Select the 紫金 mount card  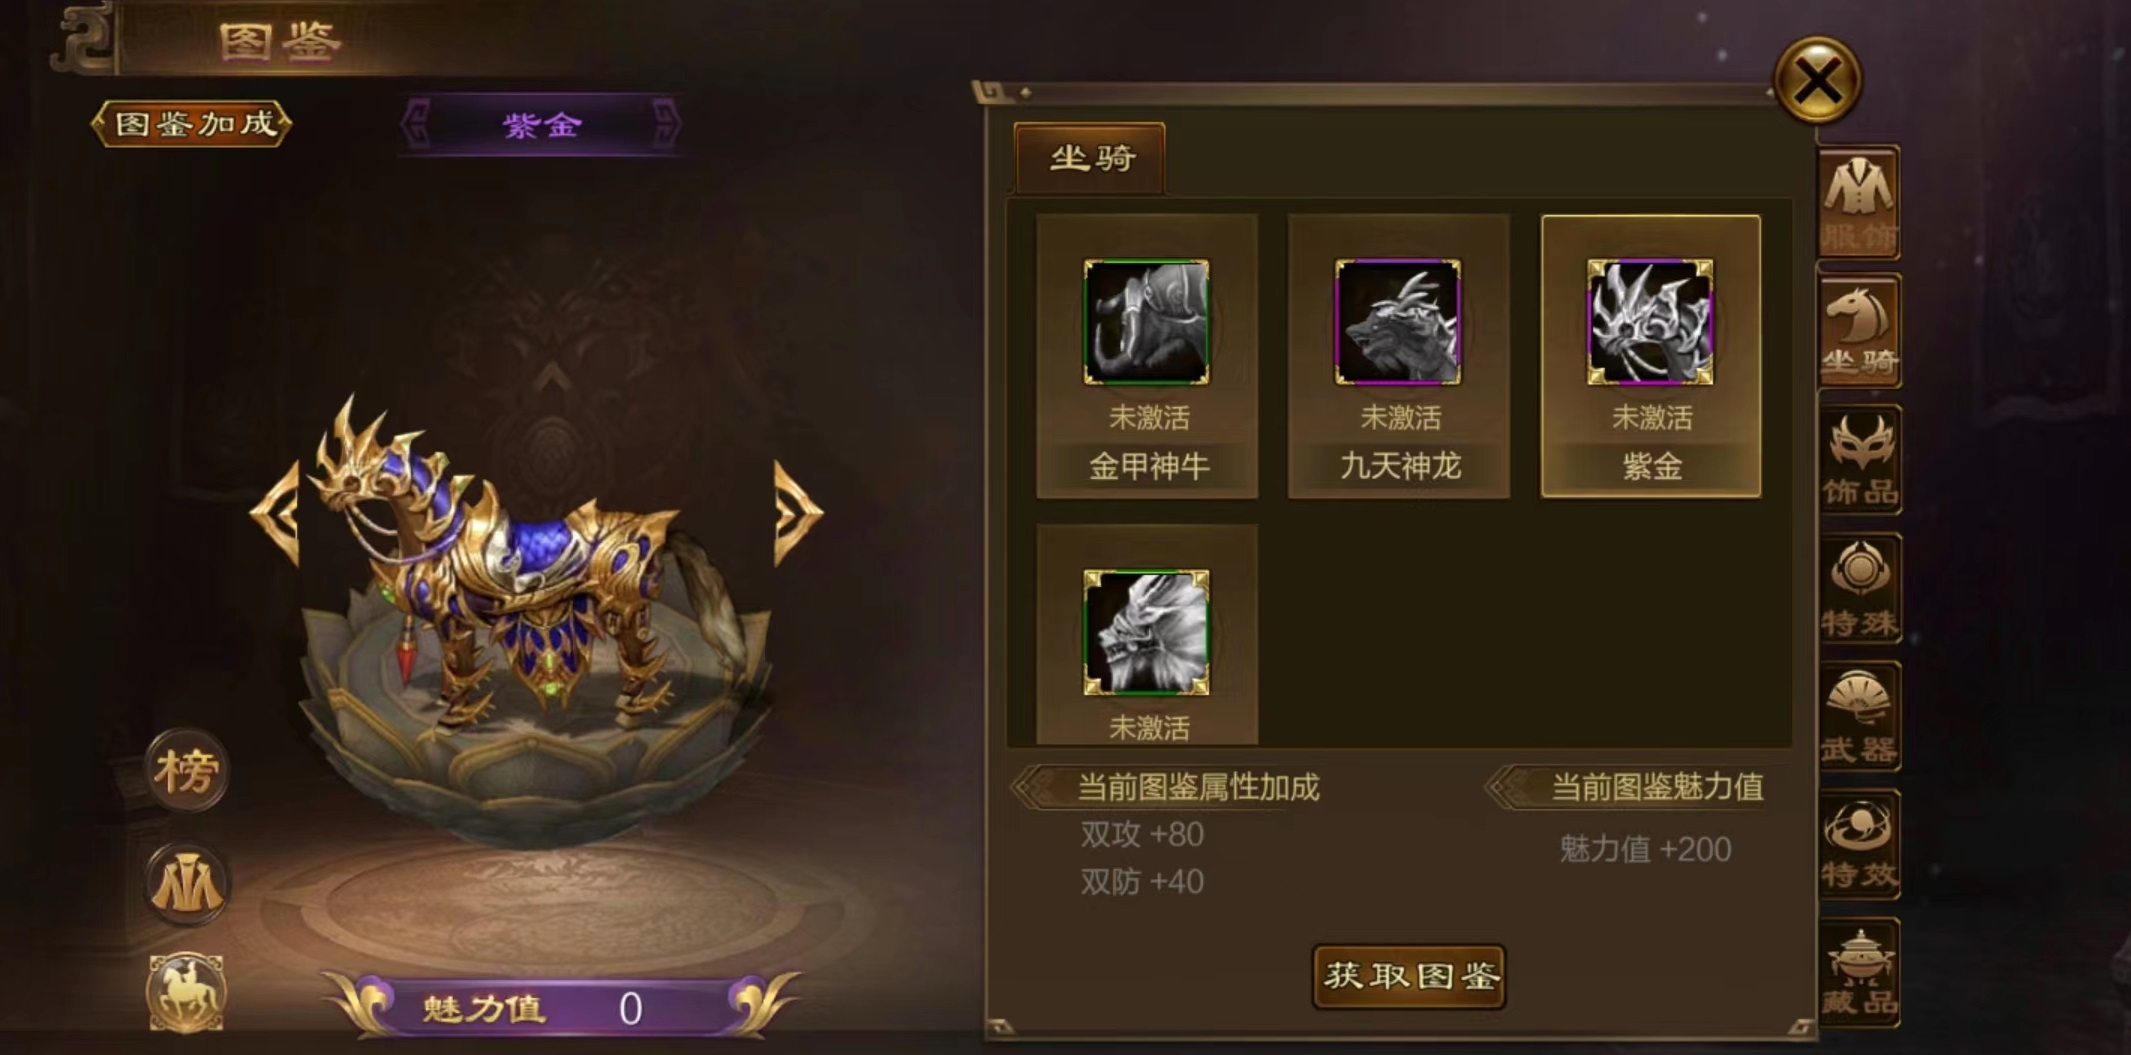pos(1651,356)
